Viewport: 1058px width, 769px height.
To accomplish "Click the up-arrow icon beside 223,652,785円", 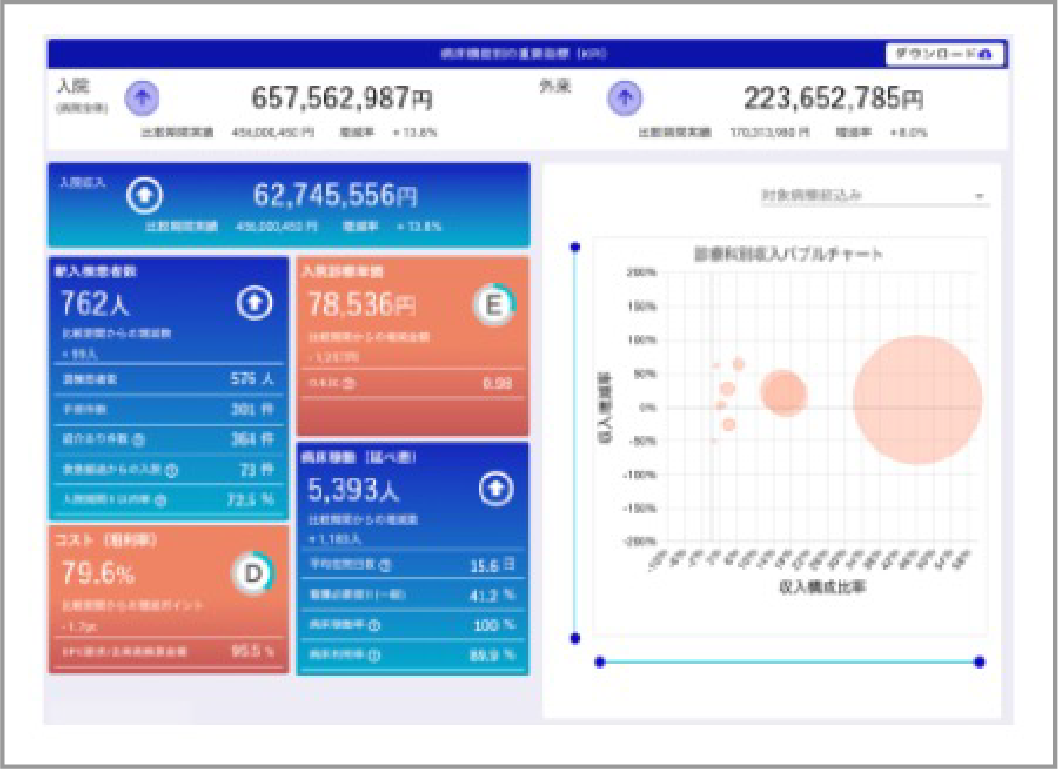I will 624,98.
